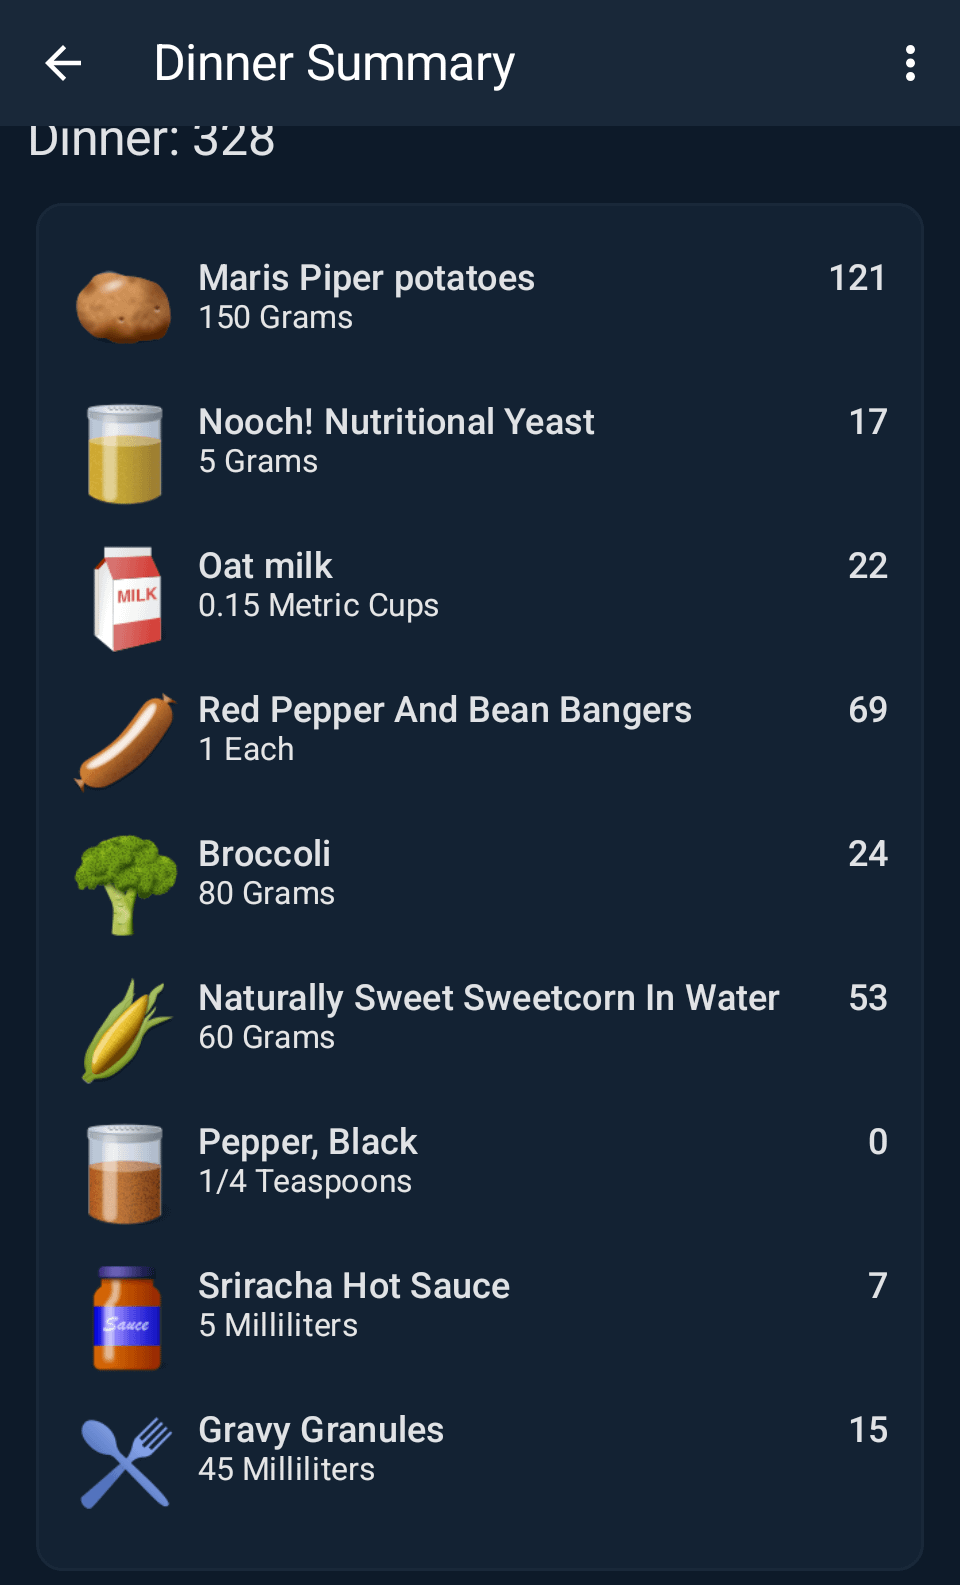
Task: Tap the potato food icon
Action: click(x=124, y=306)
